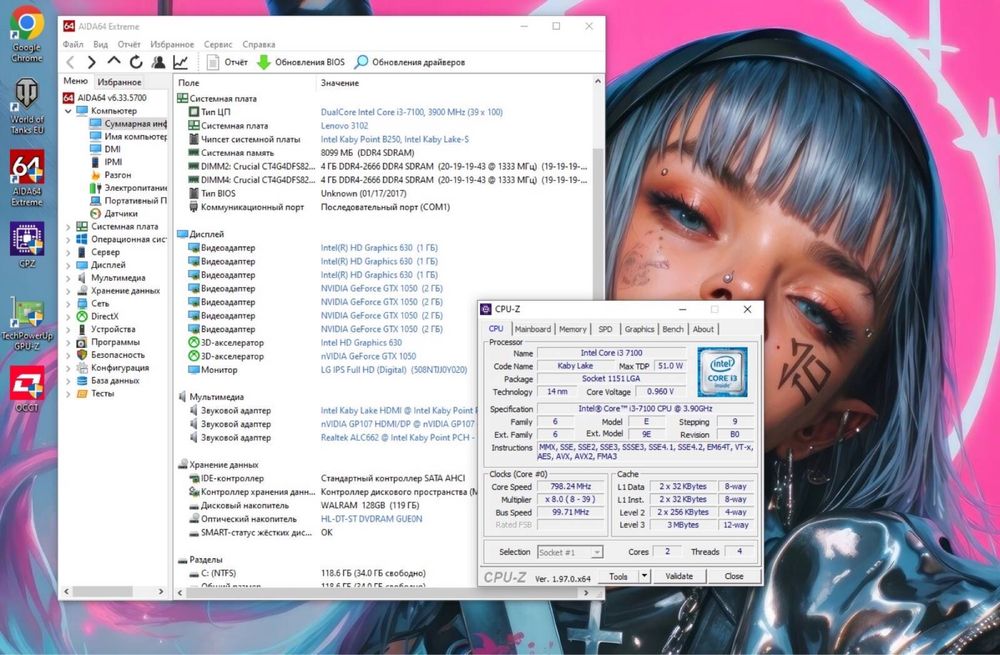Expand the Операционная система tree node
Image resolution: width=1000 pixels, height=655 pixels.
68,239
